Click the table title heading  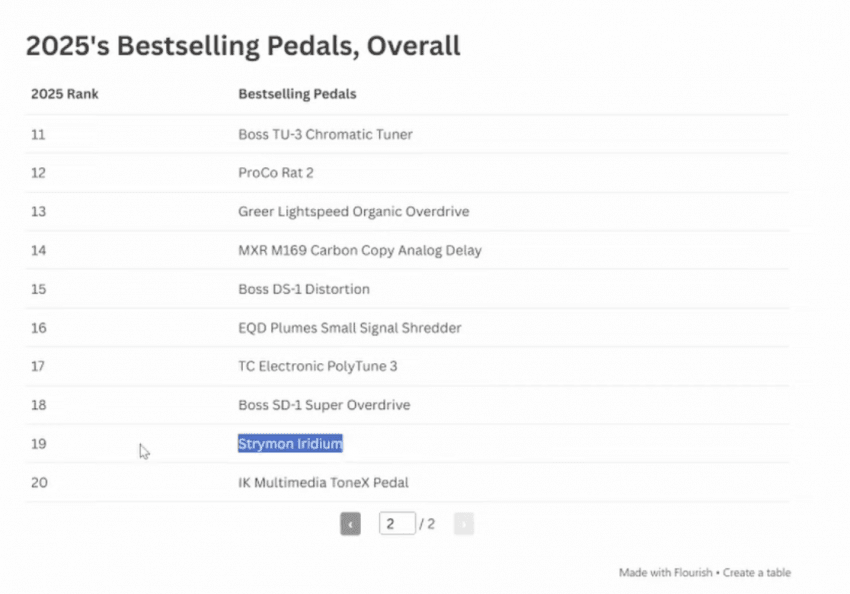coord(243,46)
